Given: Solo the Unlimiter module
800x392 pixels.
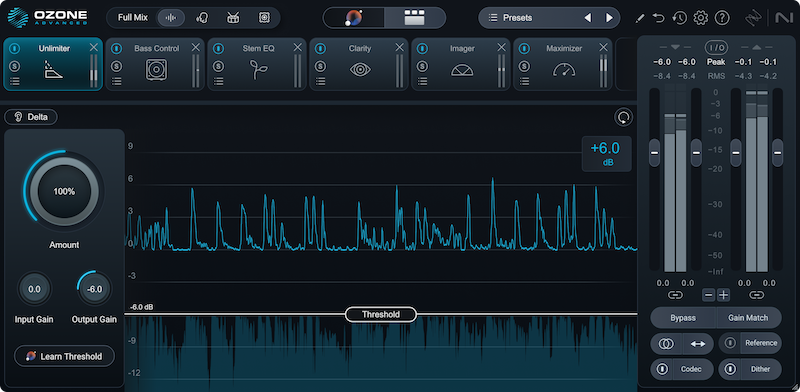Looking at the screenshot, I should click(15, 66).
